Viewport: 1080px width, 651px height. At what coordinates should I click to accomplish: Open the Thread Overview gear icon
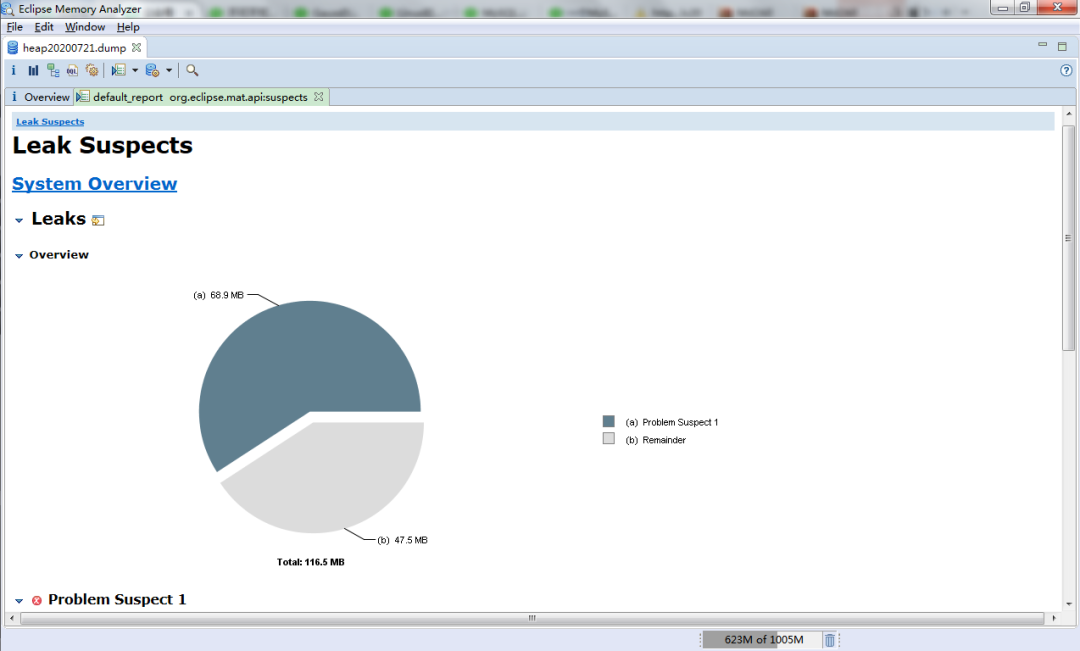click(92, 70)
